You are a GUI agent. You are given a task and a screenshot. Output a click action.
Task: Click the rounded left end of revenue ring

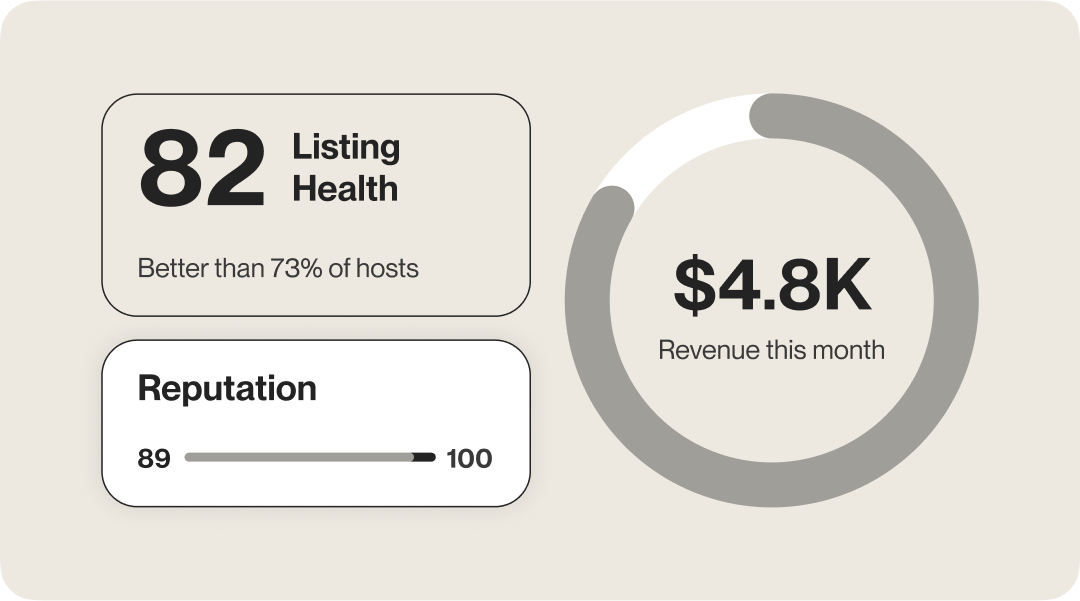[x=612, y=207]
